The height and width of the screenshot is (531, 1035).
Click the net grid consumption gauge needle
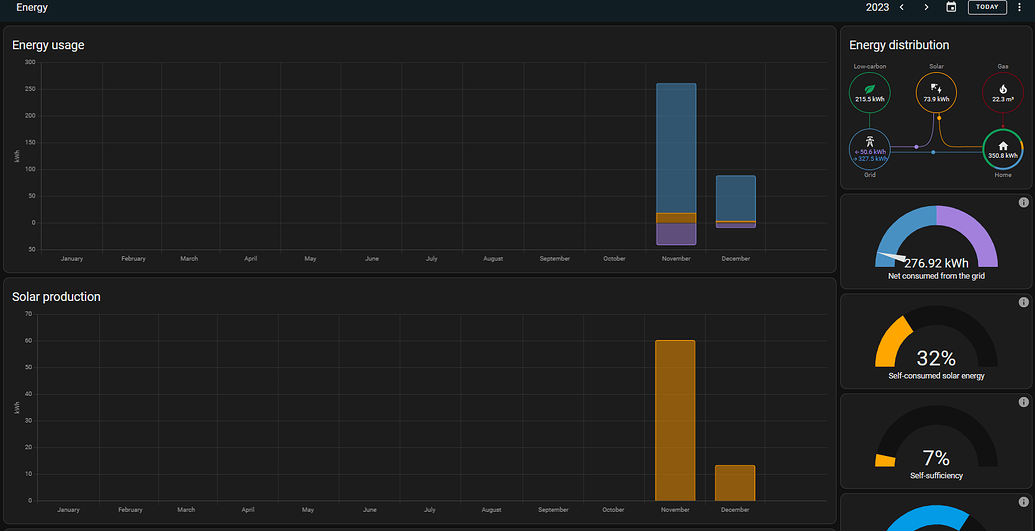coord(893,258)
